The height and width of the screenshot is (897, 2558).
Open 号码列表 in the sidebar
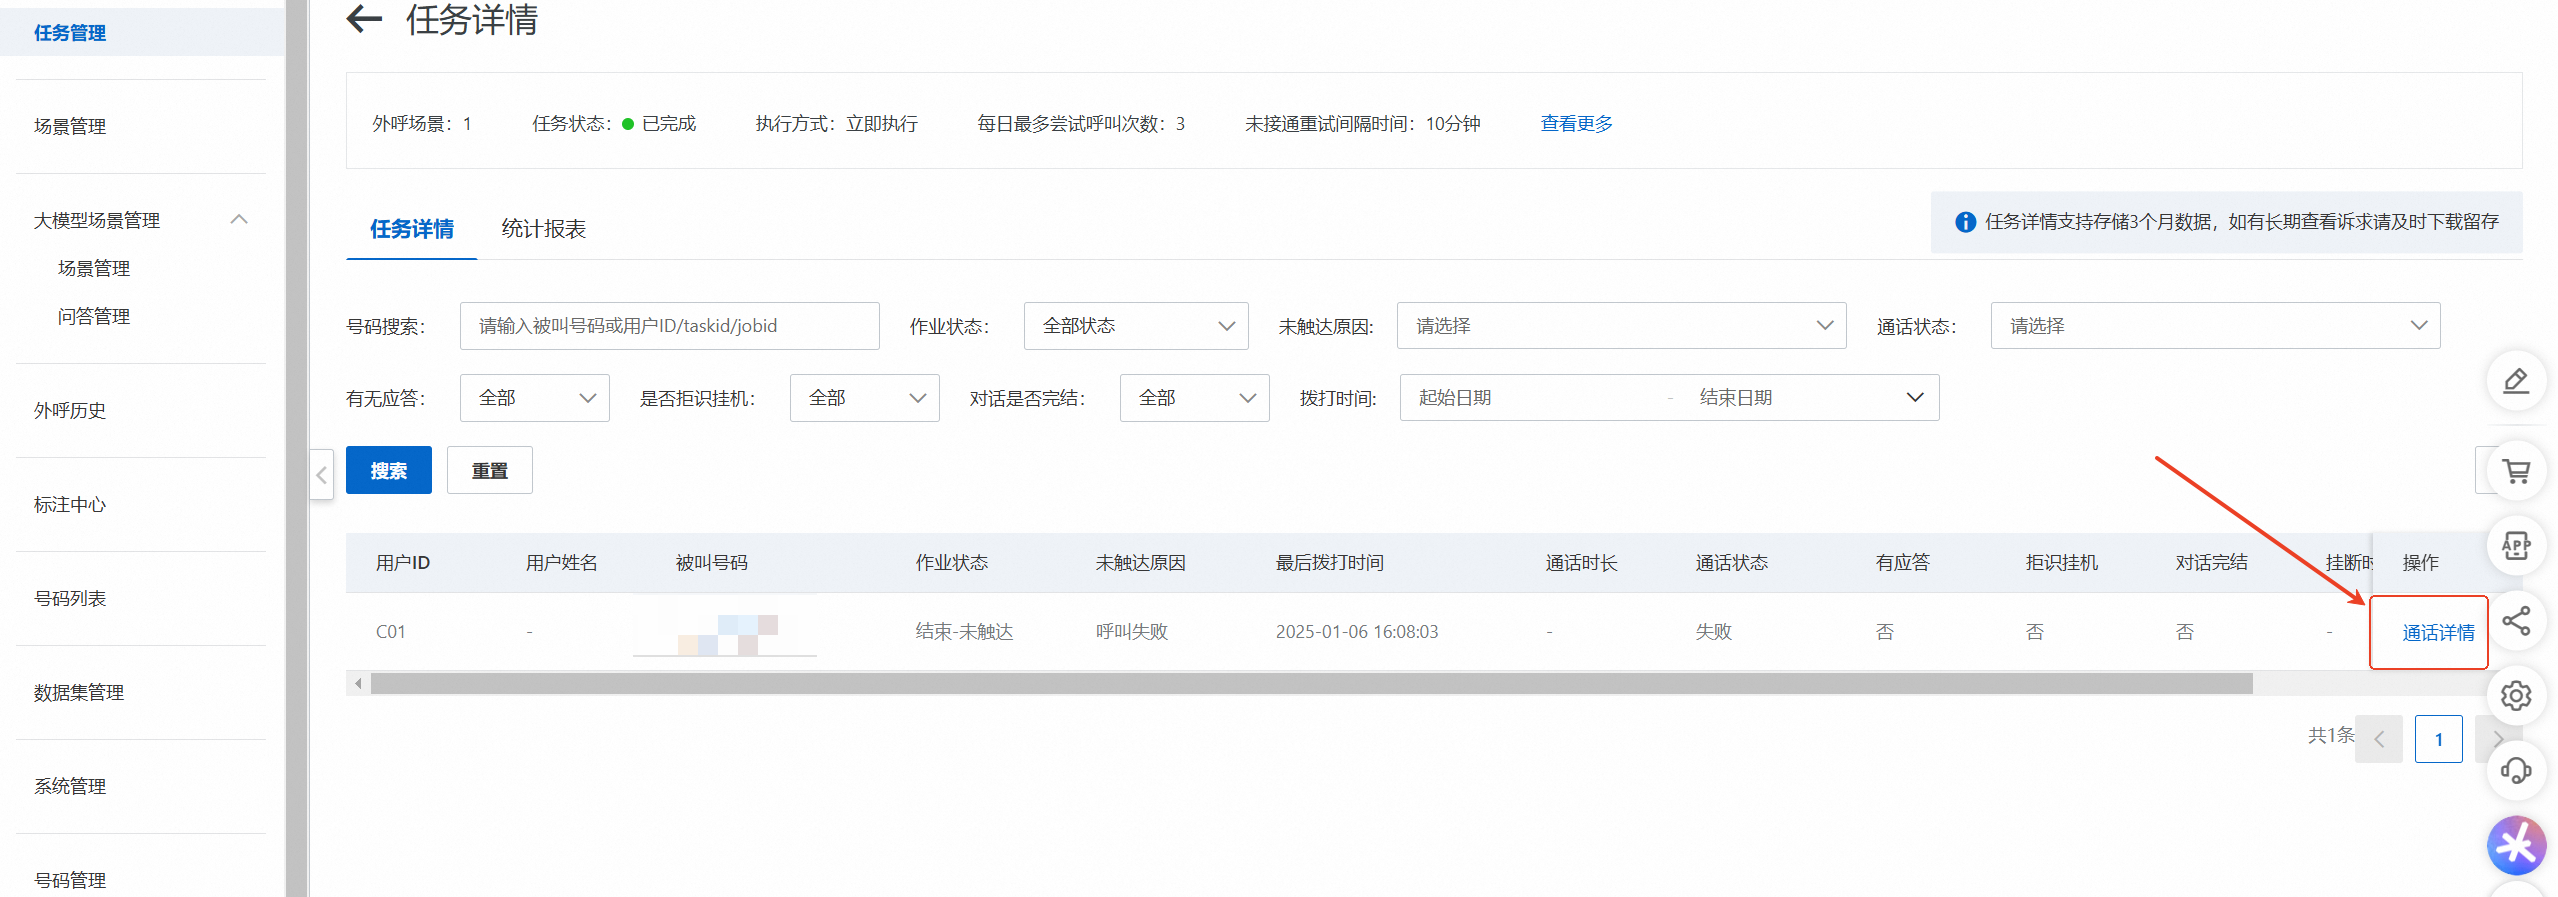(x=70, y=599)
